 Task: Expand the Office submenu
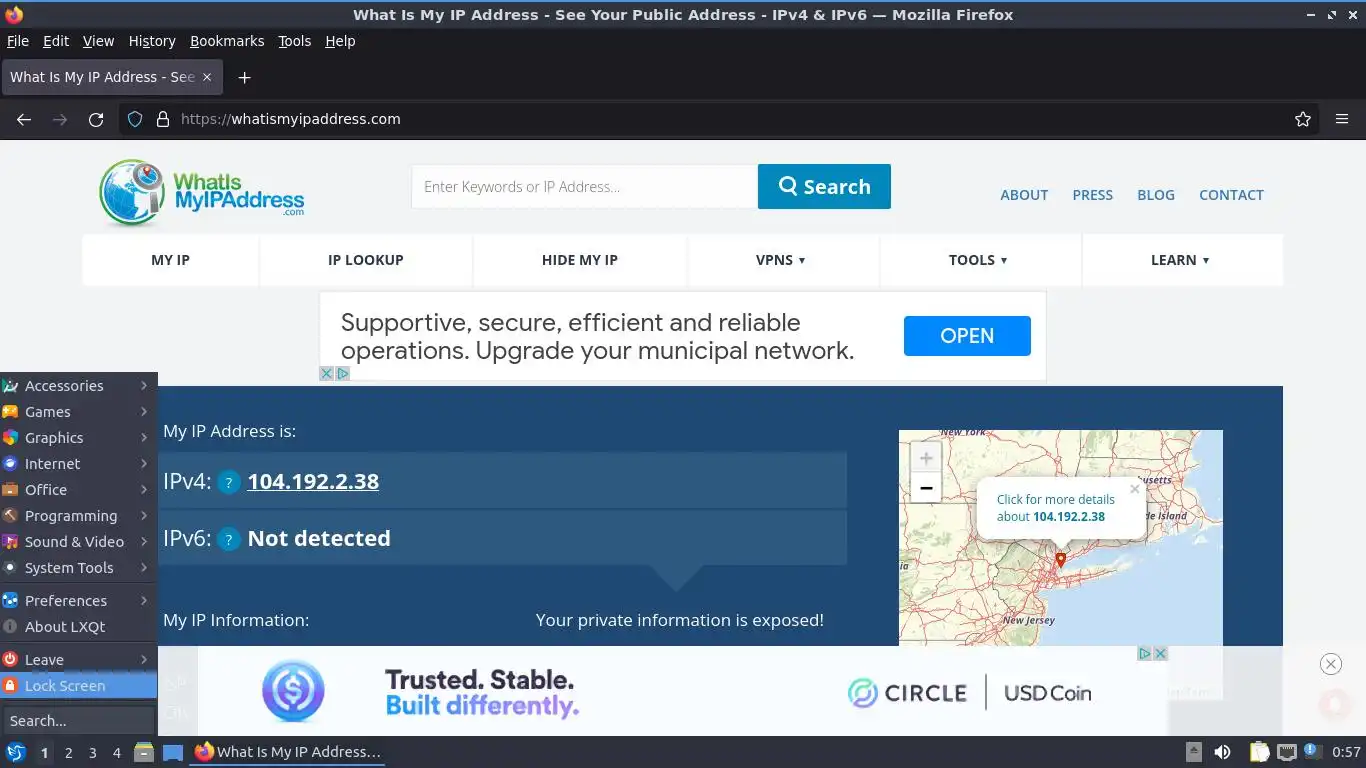click(x=78, y=490)
